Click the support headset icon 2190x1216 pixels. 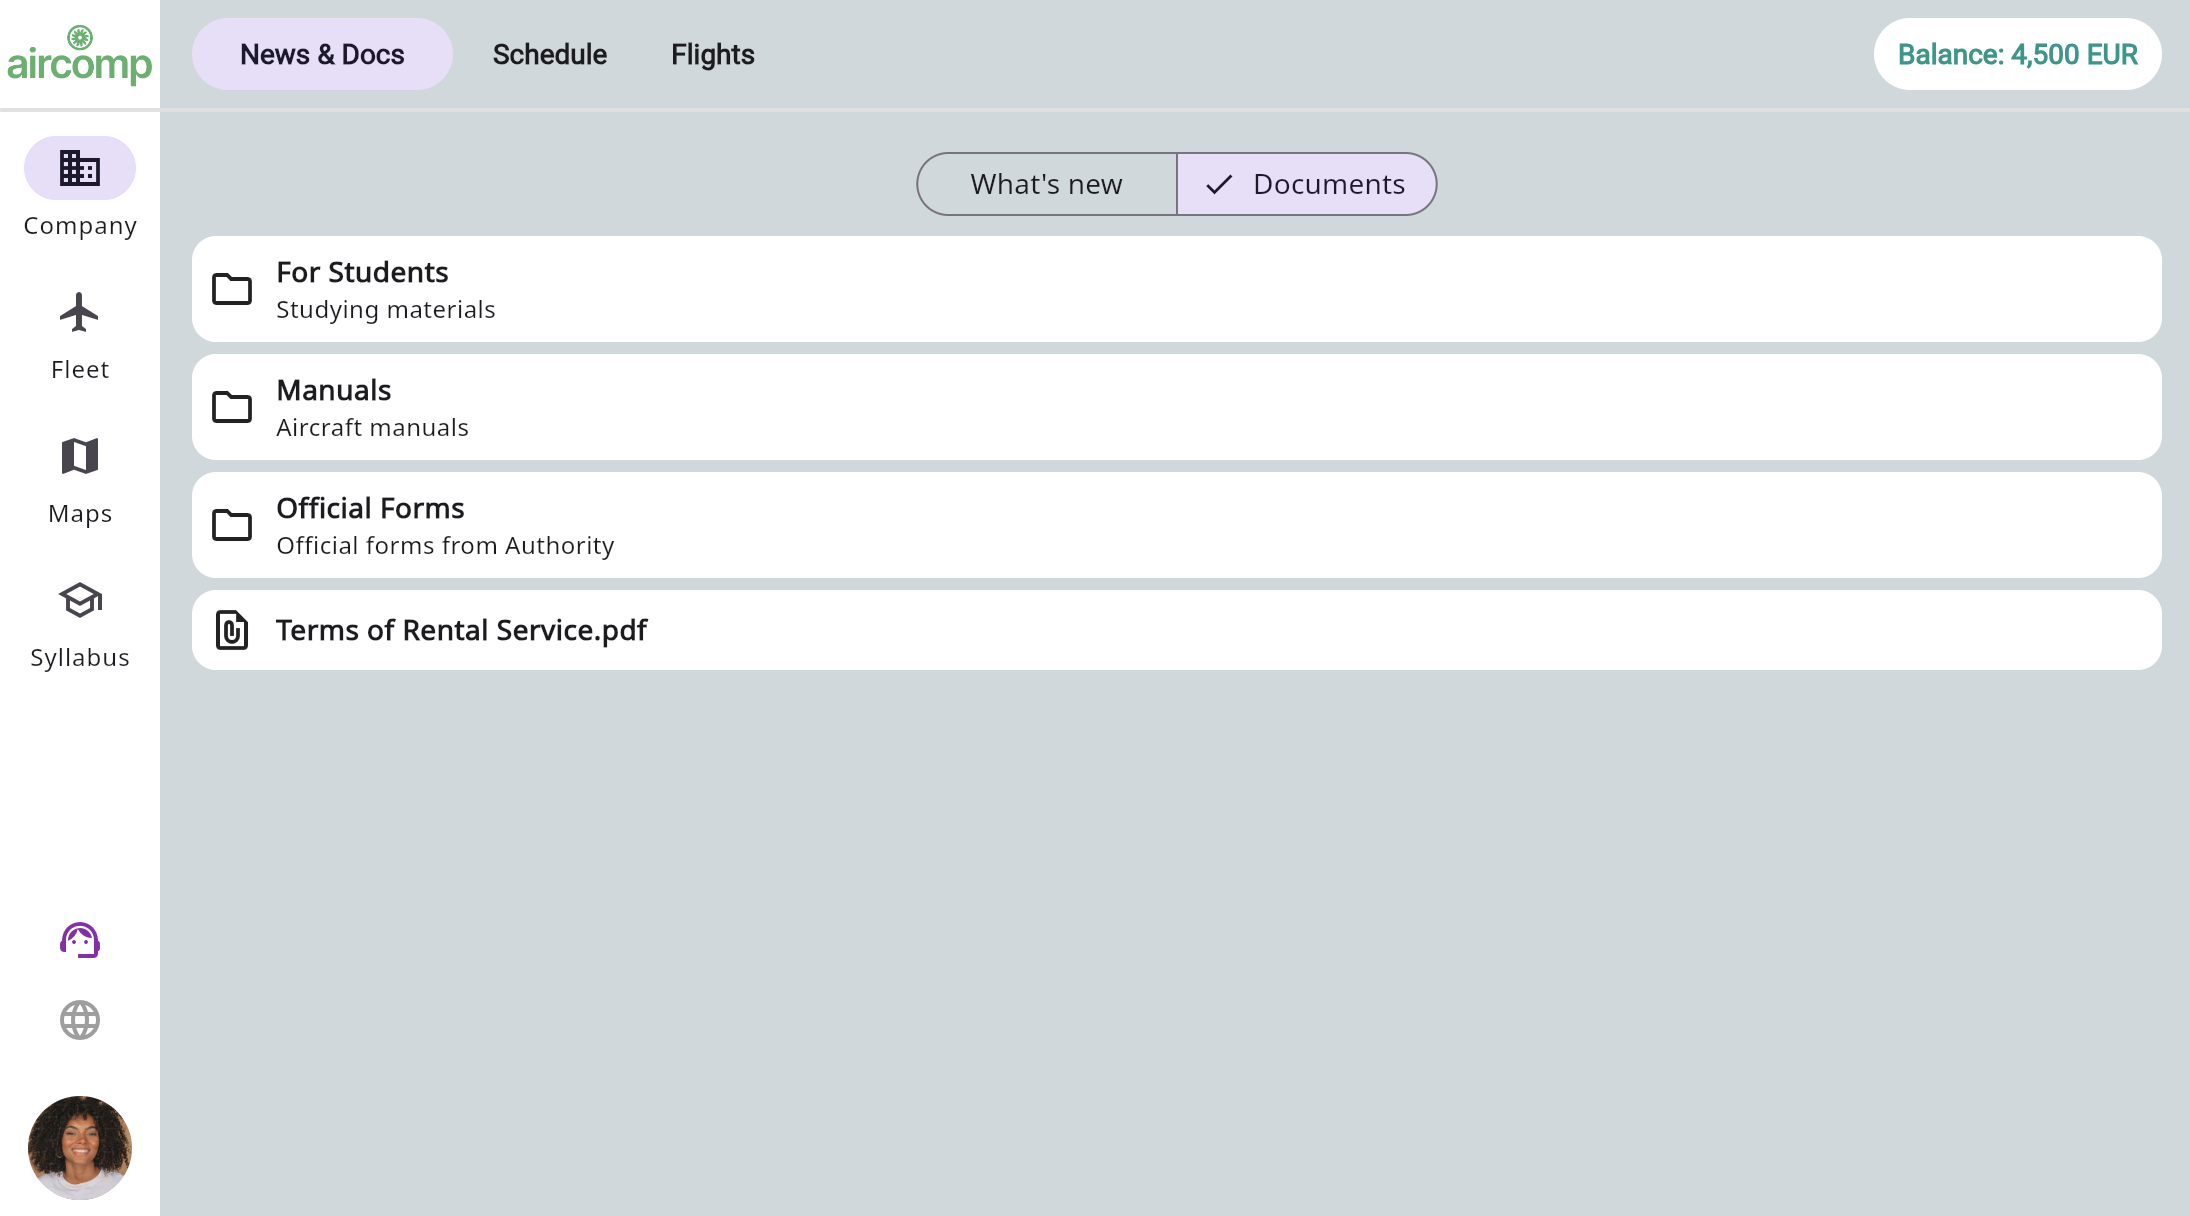(79, 942)
